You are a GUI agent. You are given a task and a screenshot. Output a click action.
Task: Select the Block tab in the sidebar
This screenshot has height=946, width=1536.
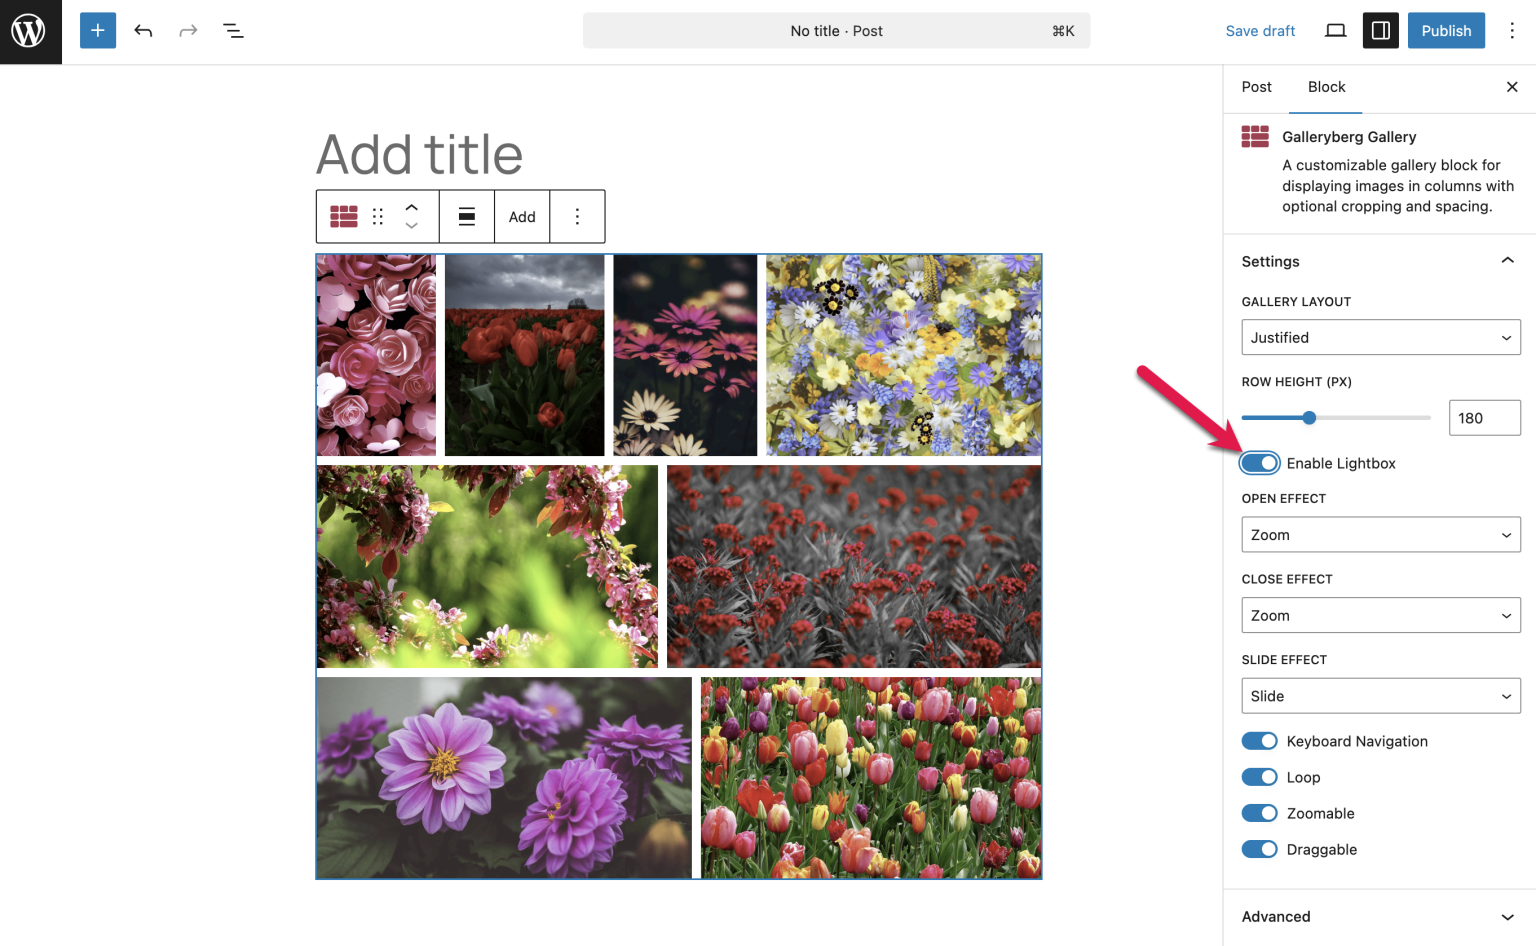(x=1326, y=87)
